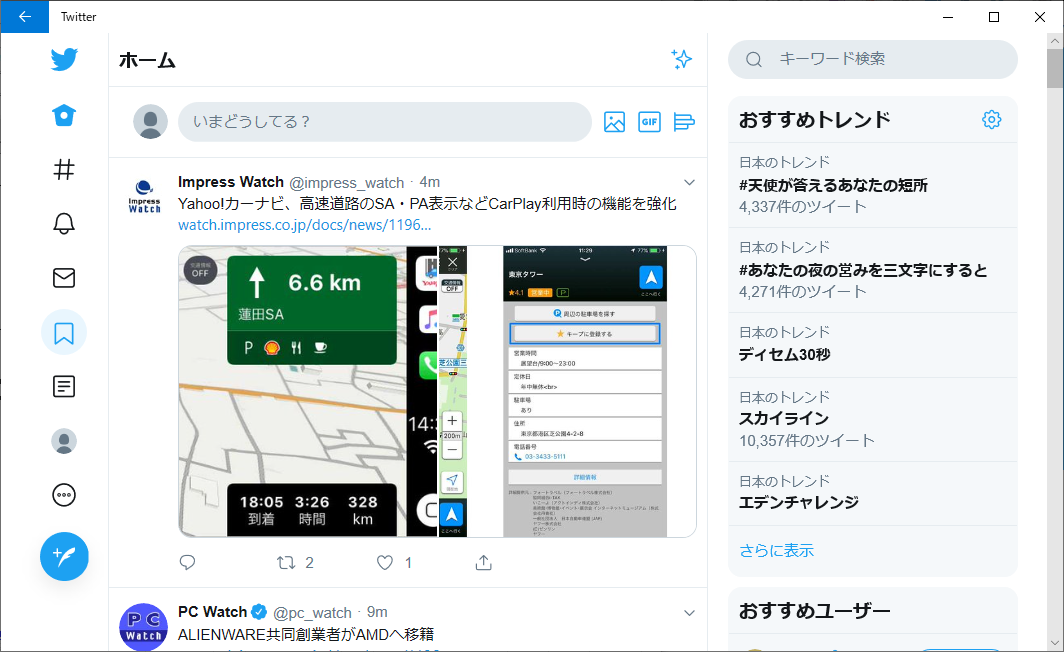Open your Profile from the sidebar

(63, 440)
